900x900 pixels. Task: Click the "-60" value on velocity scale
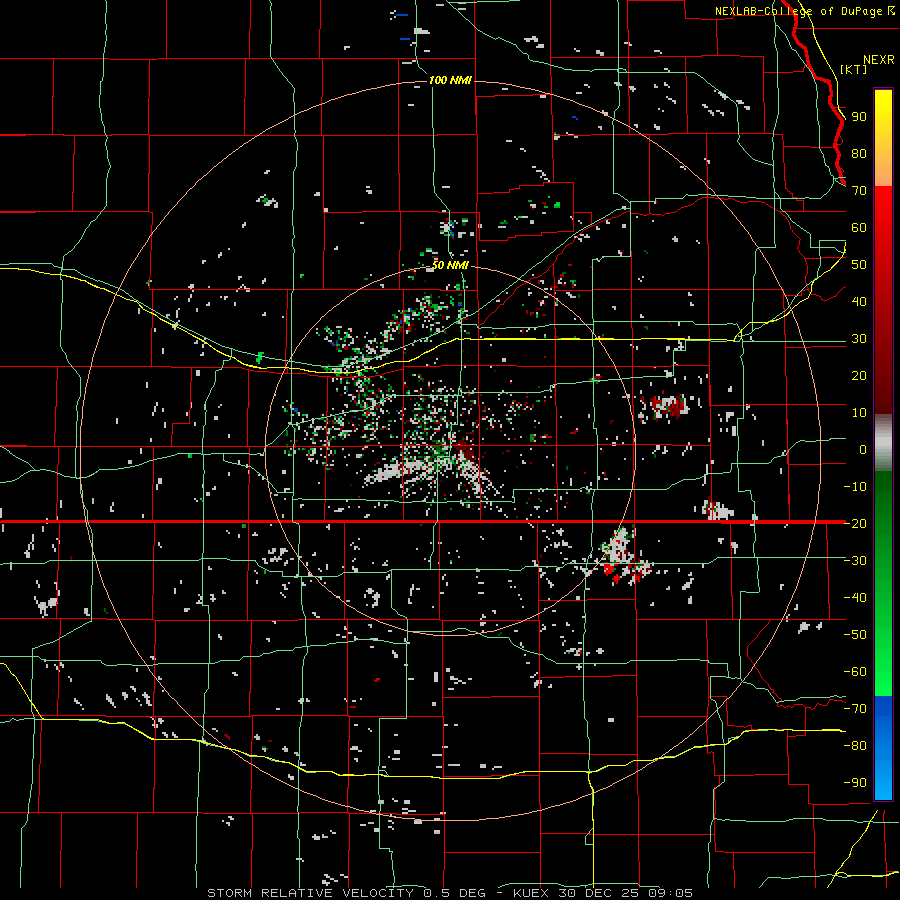click(855, 672)
